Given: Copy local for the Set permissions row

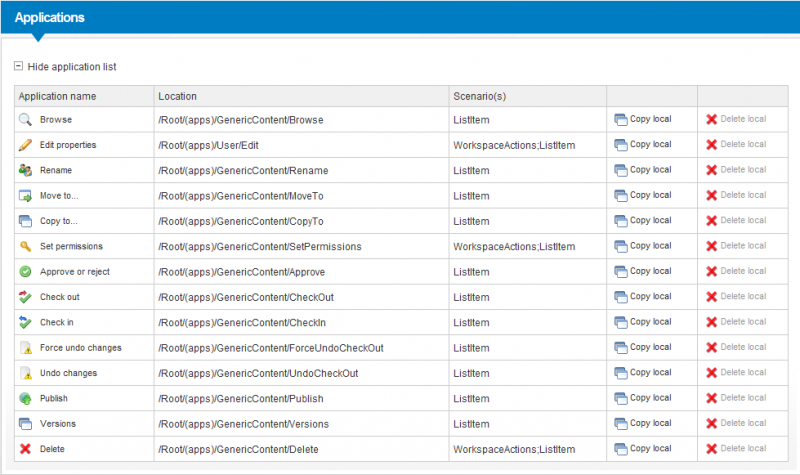Looking at the screenshot, I should [643, 245].
